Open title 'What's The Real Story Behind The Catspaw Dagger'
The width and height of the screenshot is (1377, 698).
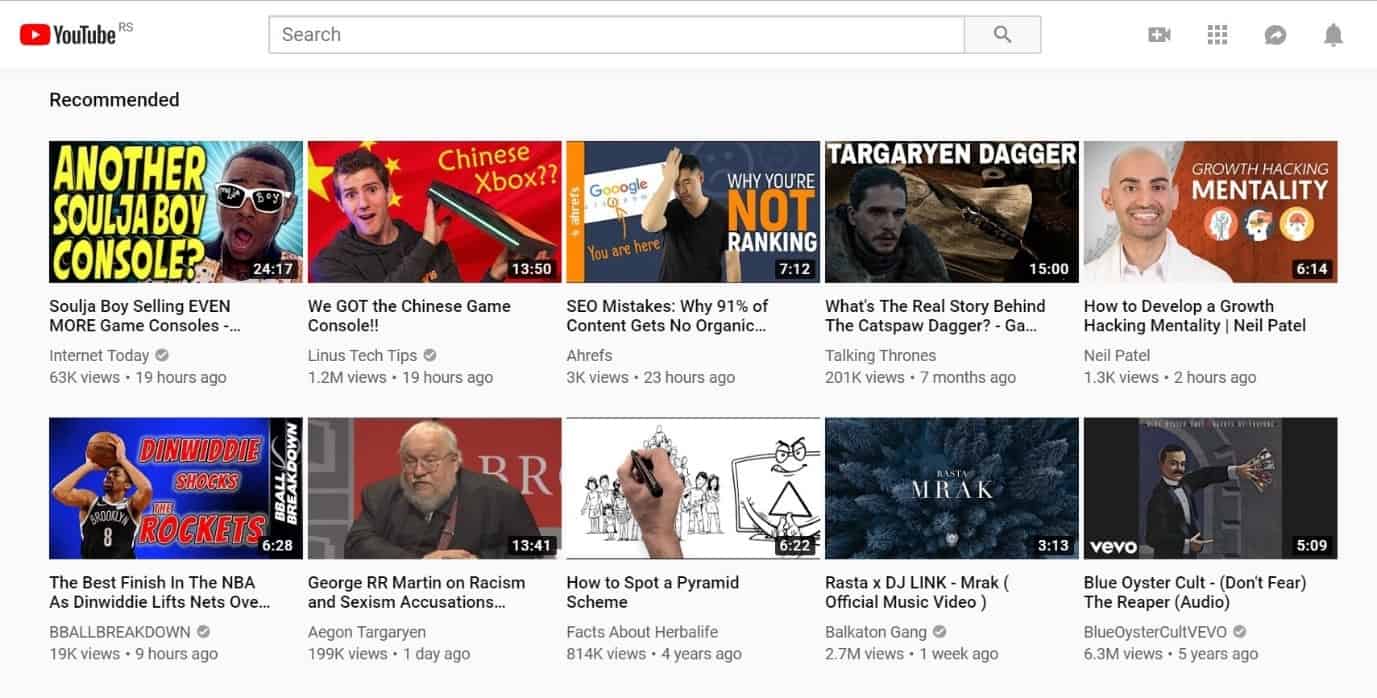point(935,316)
